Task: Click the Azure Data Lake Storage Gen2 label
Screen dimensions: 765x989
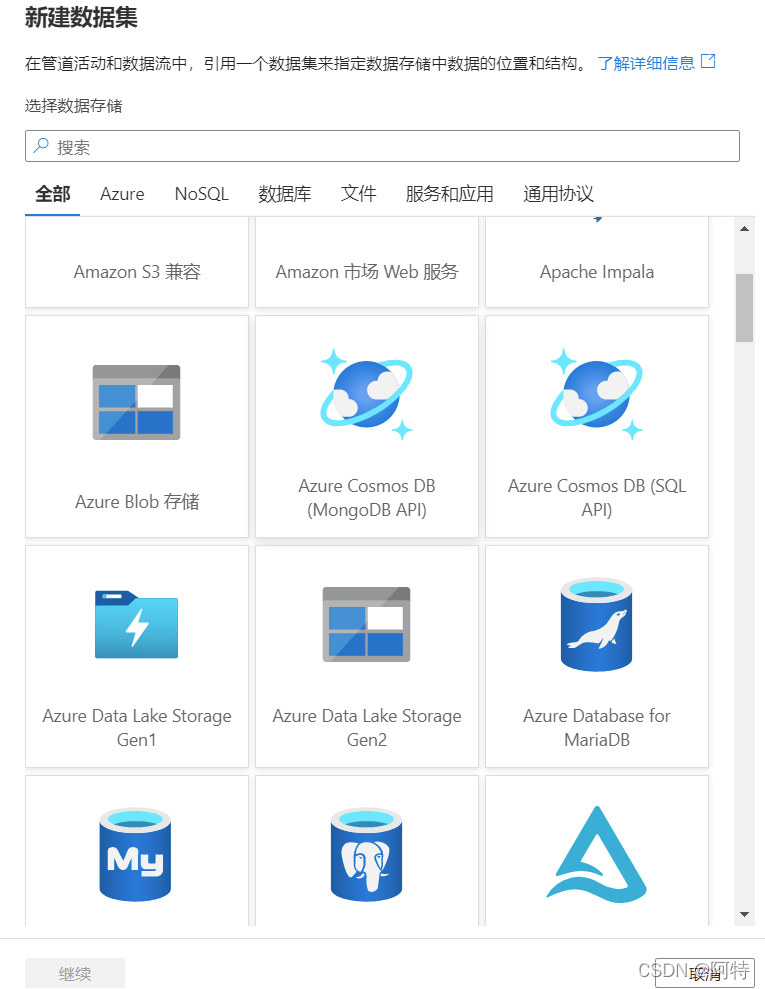Action: coord(366,727)
